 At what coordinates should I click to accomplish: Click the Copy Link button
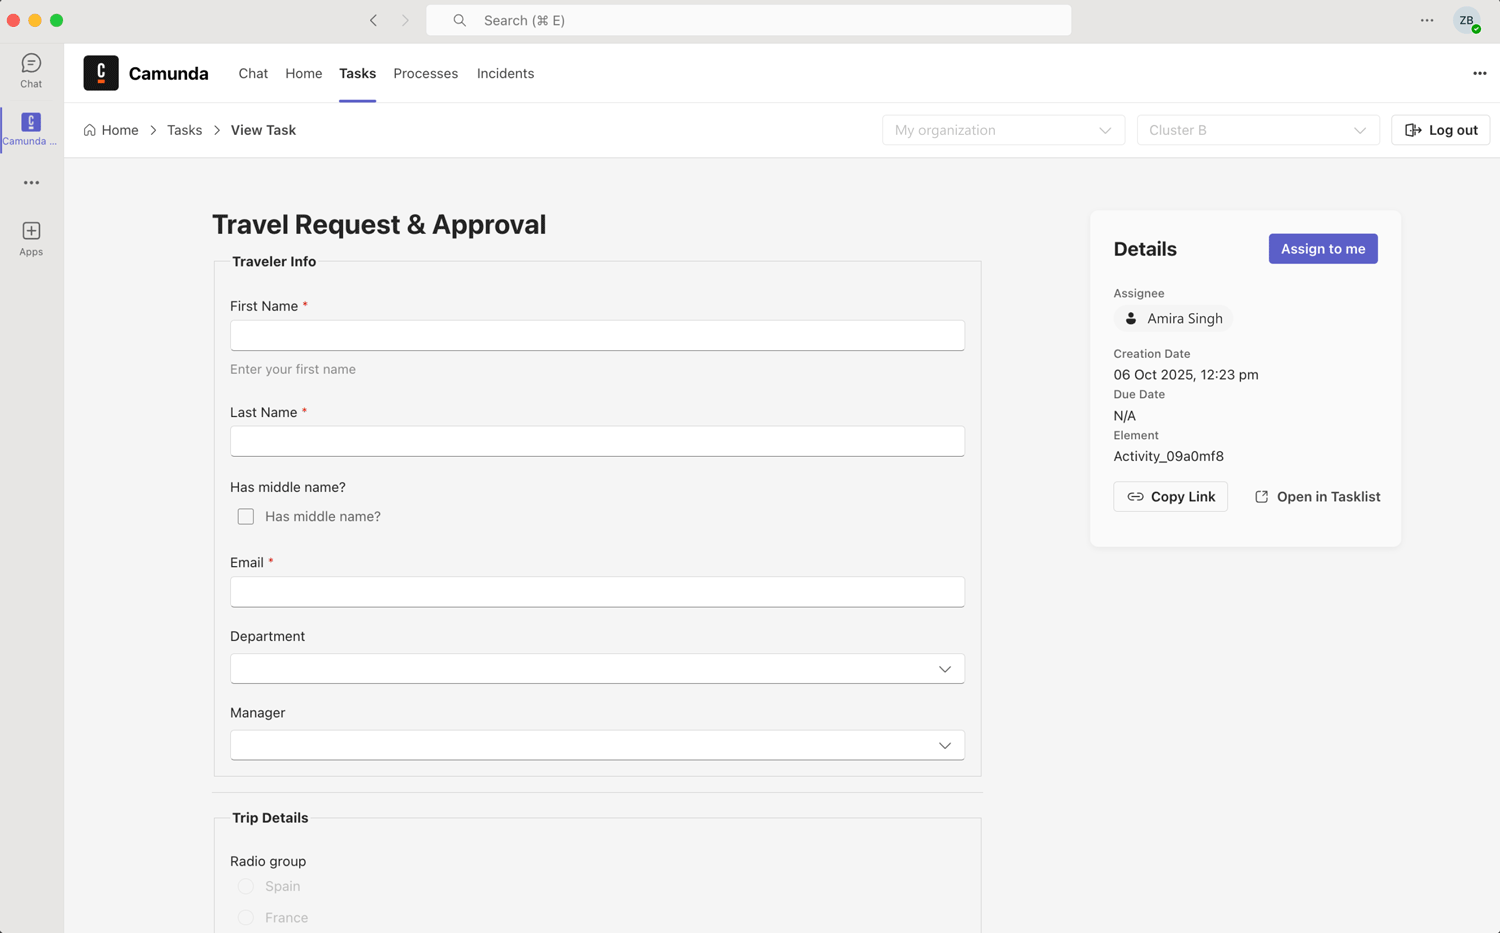pos(1170,497)
